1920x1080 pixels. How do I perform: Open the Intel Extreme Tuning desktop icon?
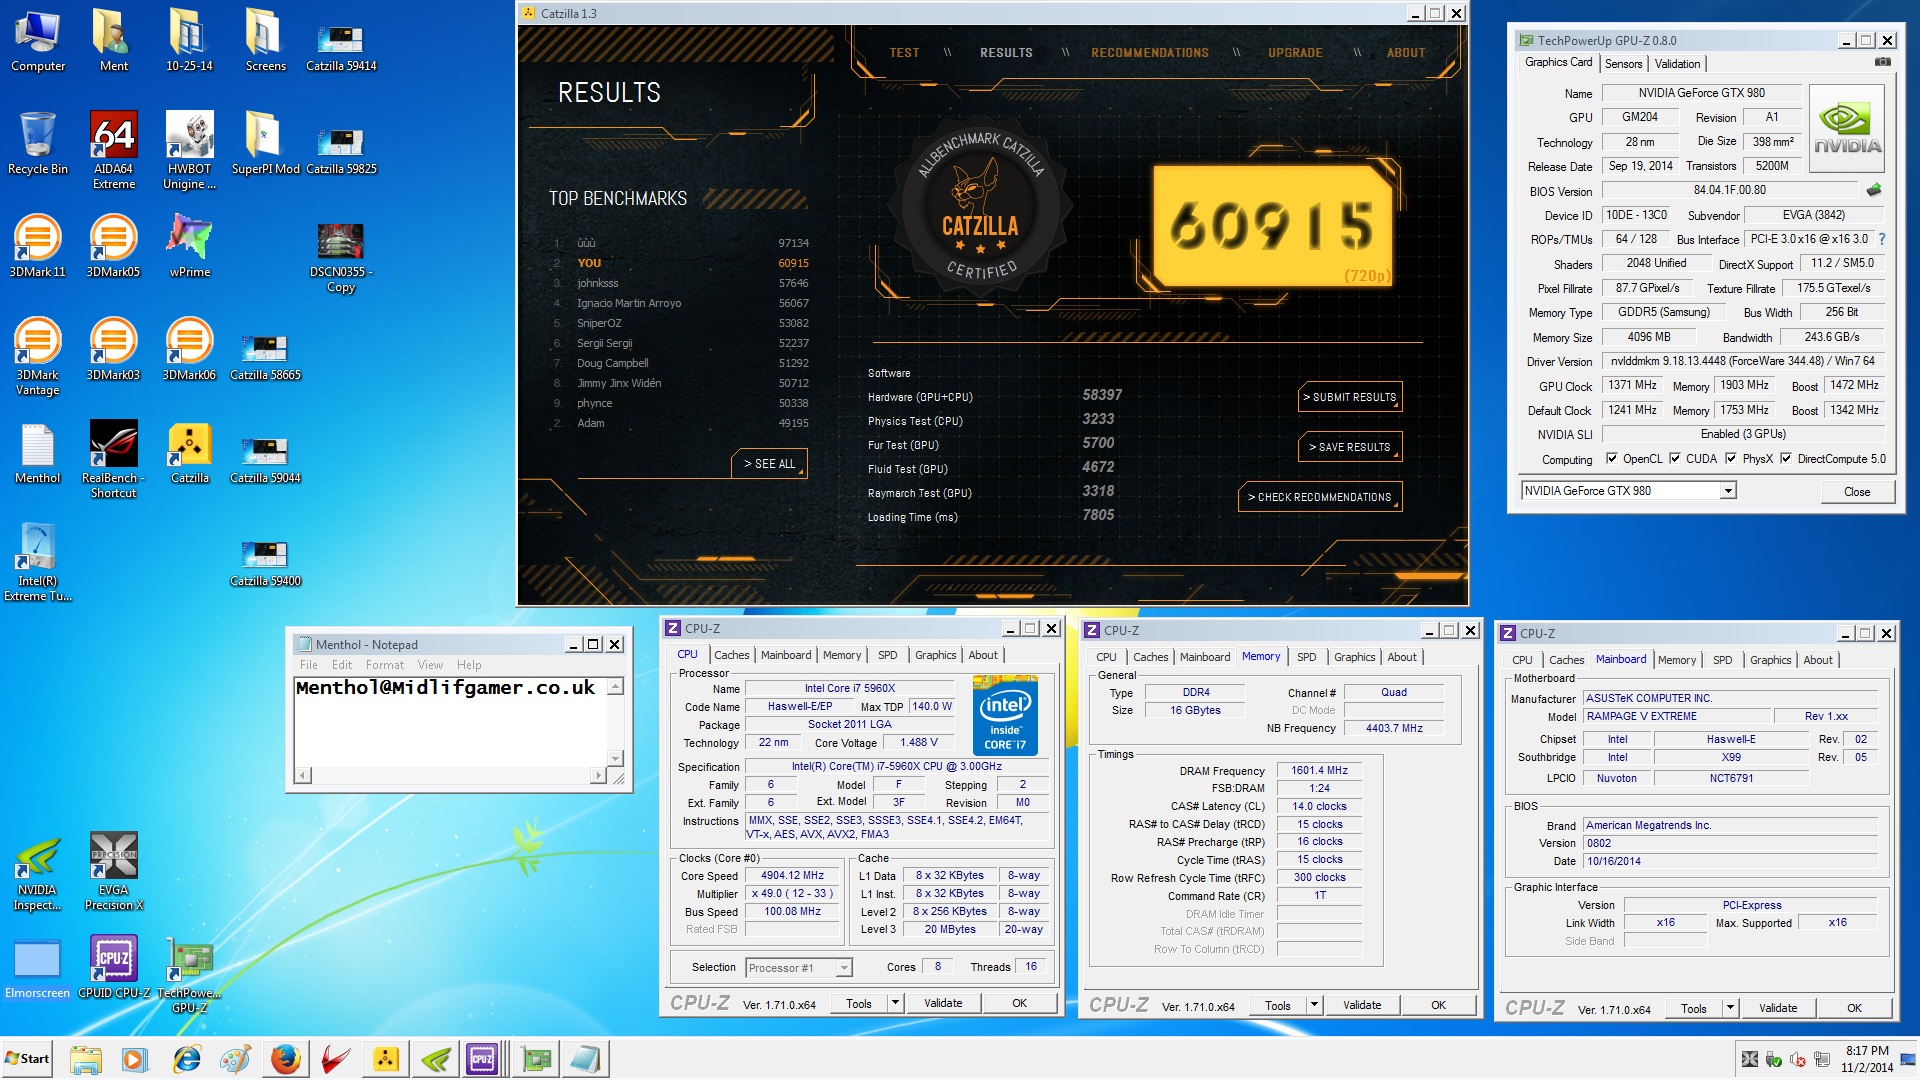[37, 562]
